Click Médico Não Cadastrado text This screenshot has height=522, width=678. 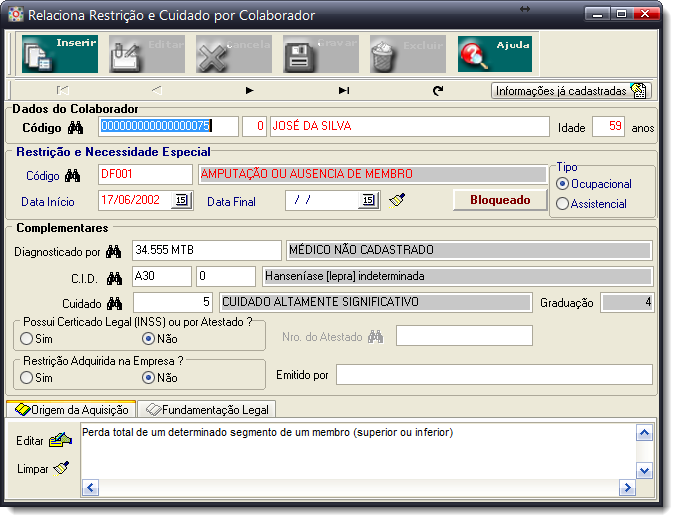469,250
